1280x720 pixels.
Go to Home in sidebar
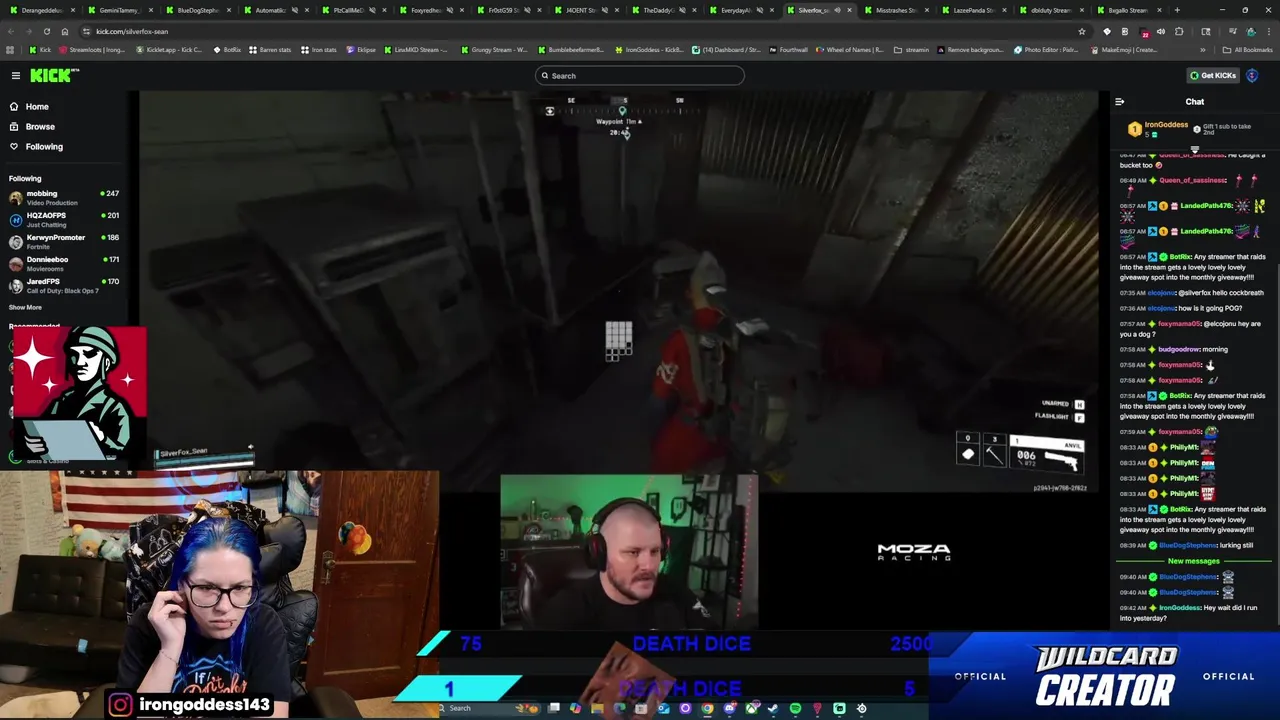point(37,106)
